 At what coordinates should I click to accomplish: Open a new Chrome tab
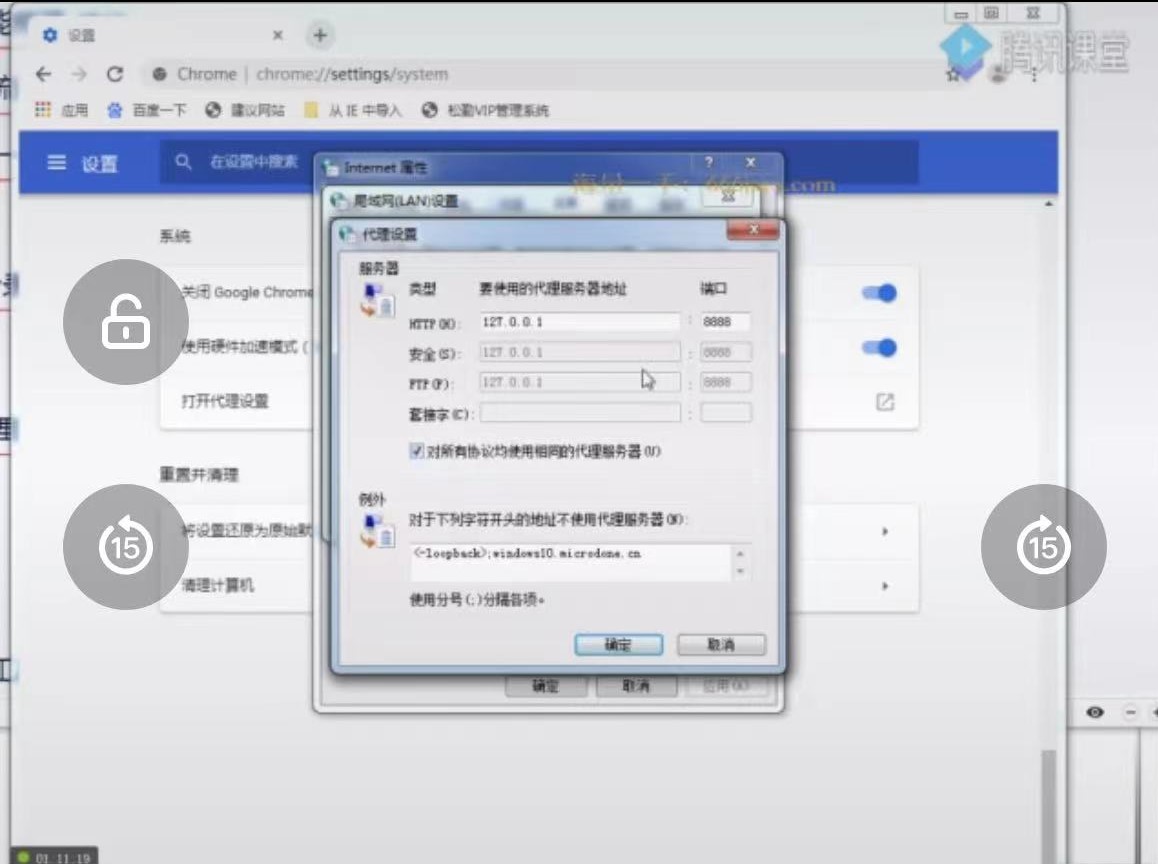coord(320,35)
